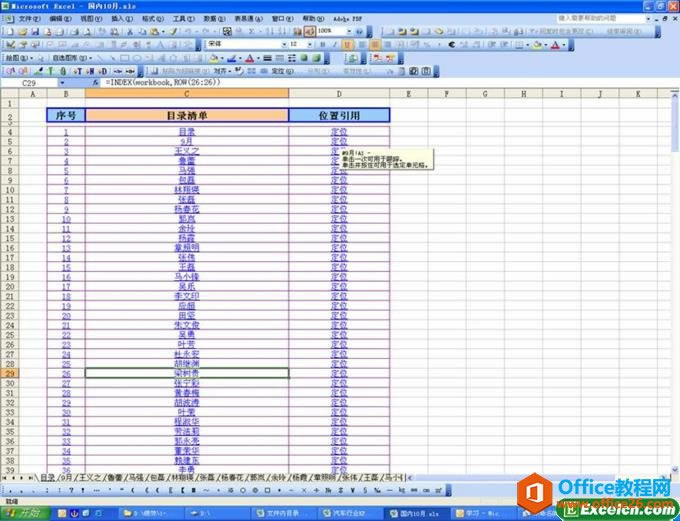
Task: Open the Name Box dropdown arrow
Action: [x=62, y=82]
